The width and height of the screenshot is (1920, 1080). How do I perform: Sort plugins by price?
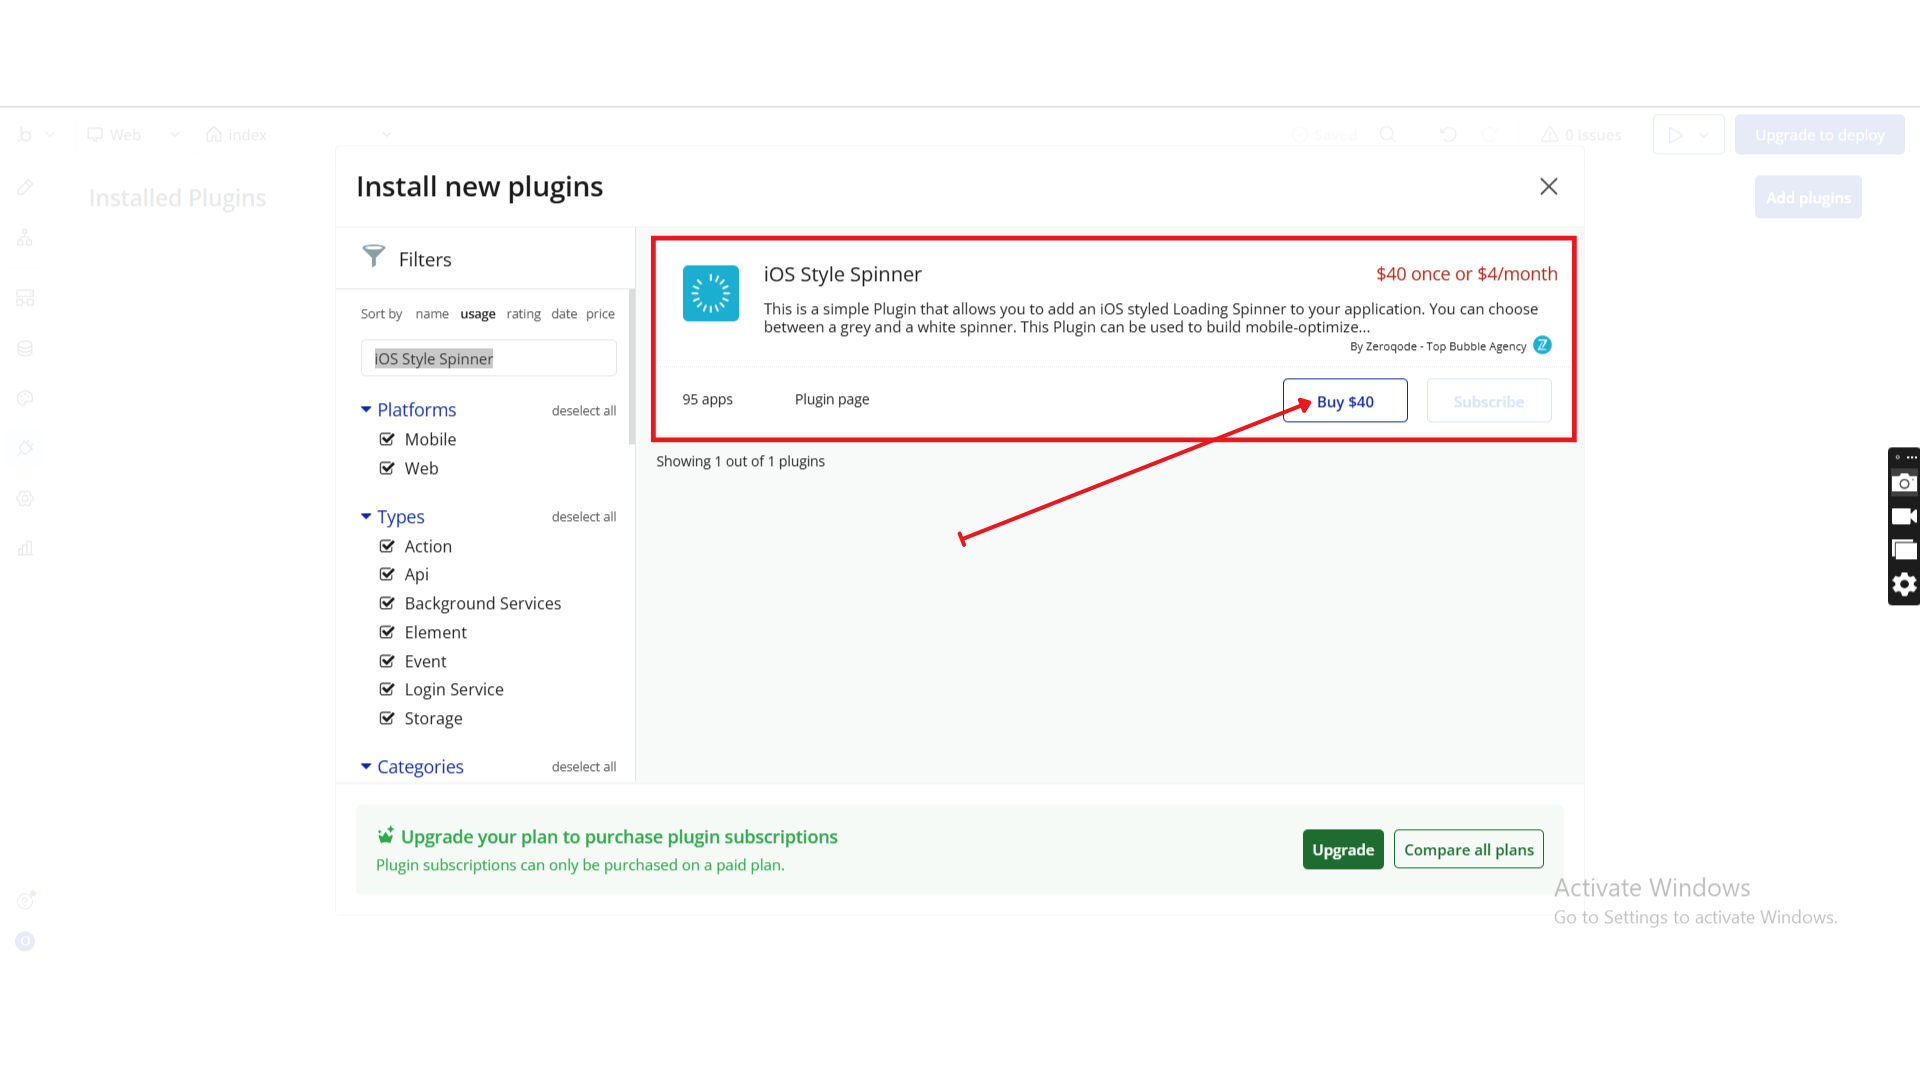point(600,314)
